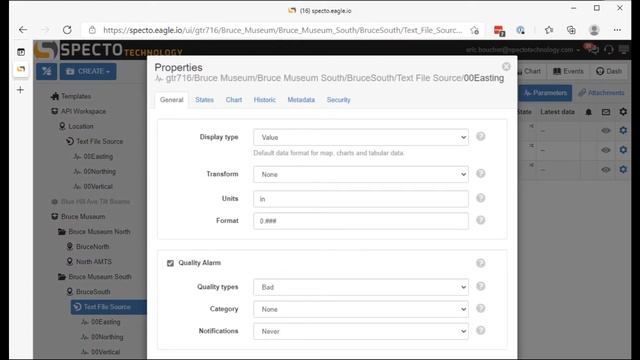Click the padlock site info icon

click(92, 30)
